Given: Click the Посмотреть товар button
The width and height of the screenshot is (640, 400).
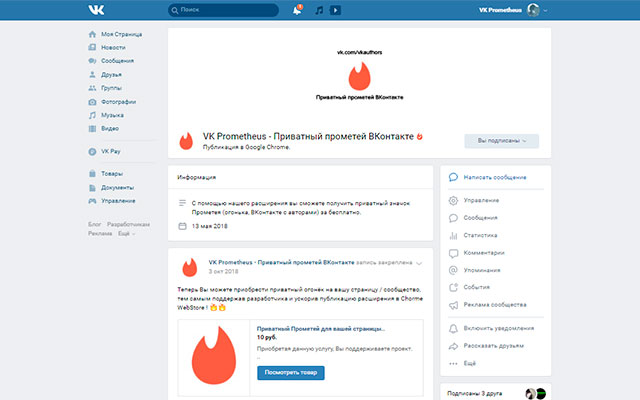Looking at the screenshot, I should (x=291, y=373).
